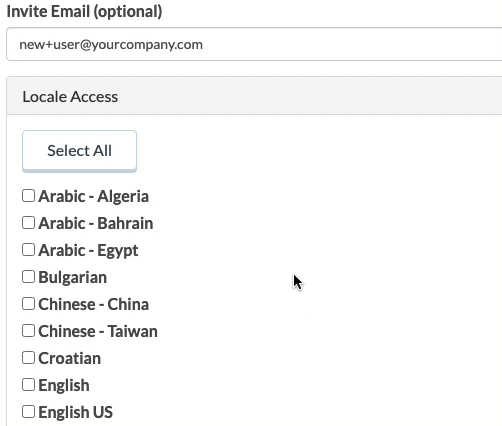Tick the Arabic - Egypt checkbox
This screenshot has width=502, height=426.
[x=28, y=250]
